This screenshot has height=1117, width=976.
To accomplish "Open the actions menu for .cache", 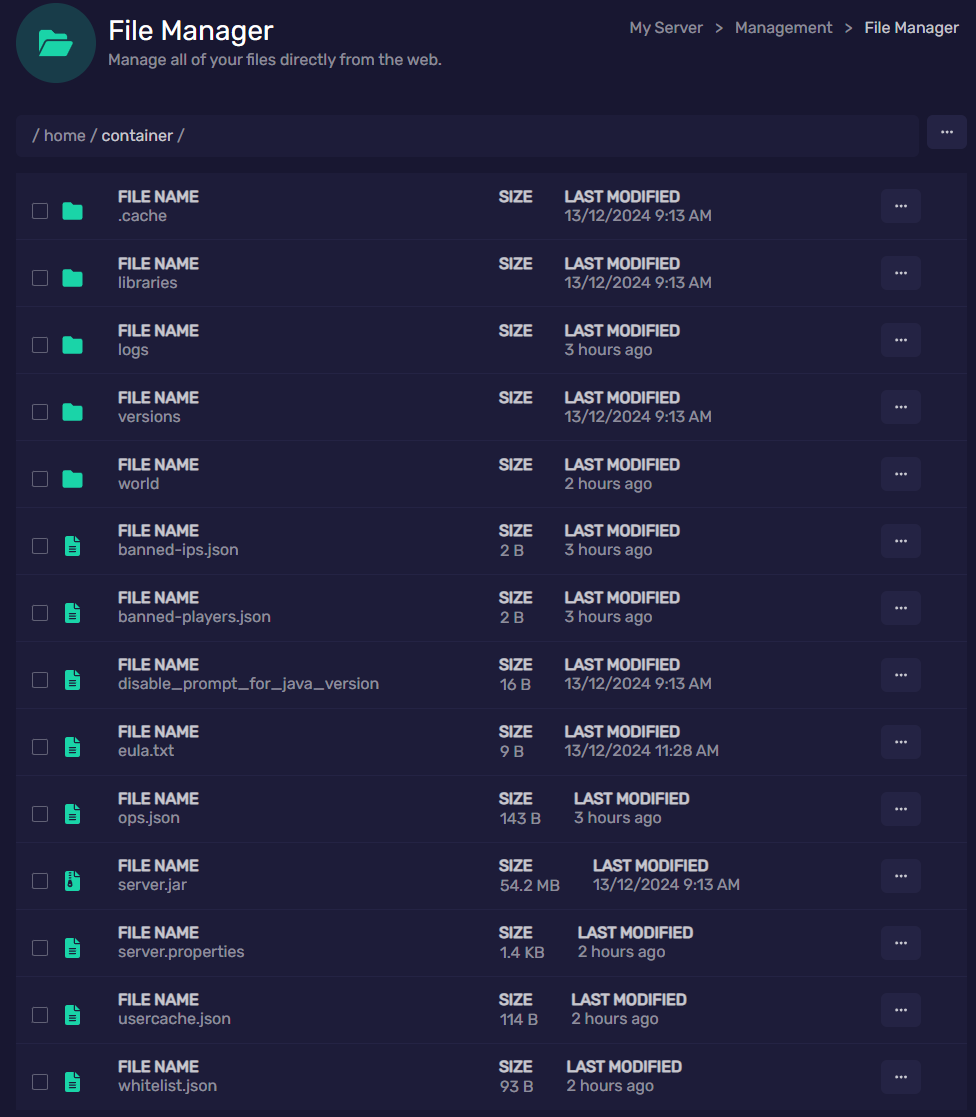I will [x=900, y=206].
